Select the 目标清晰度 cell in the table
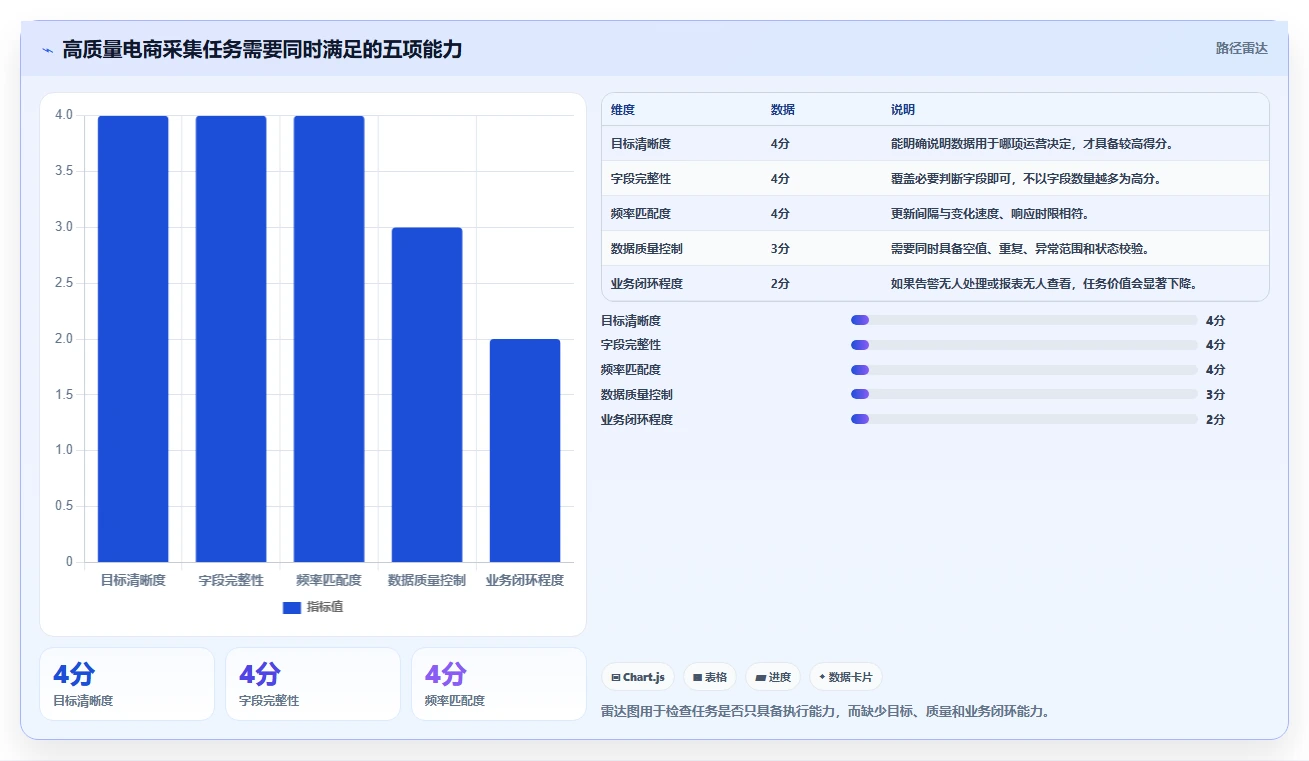The width and height of the screenshot is (1309, 761). (641, 144)
